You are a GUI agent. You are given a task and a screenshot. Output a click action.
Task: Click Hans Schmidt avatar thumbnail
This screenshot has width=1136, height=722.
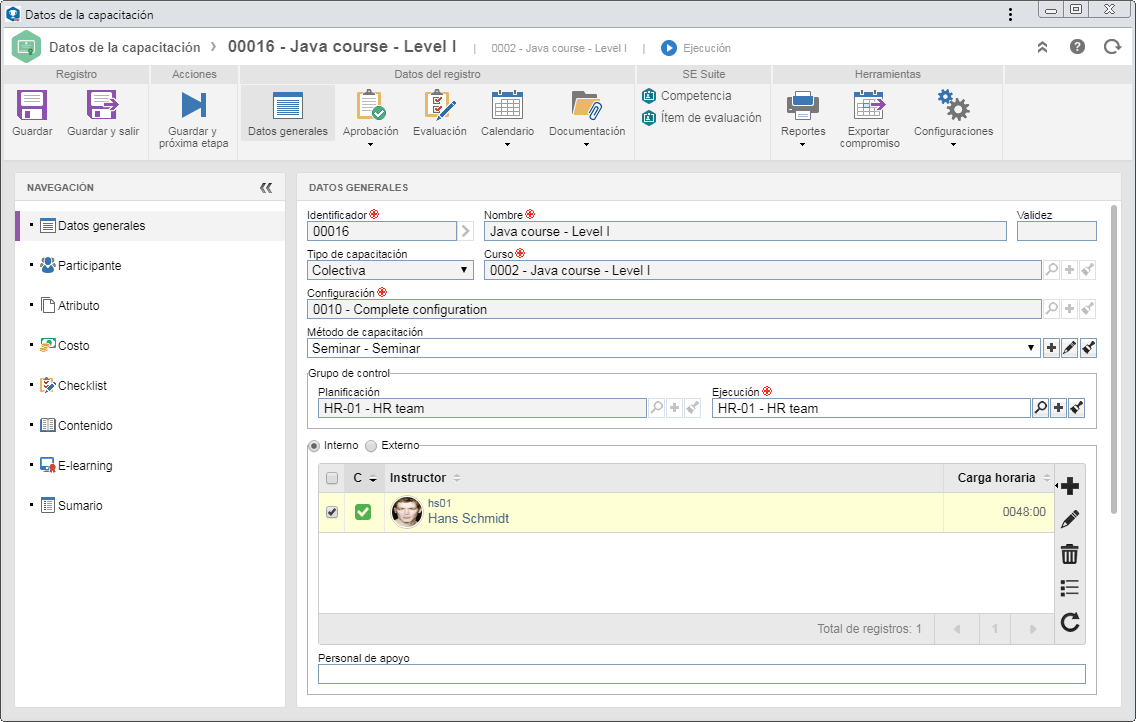coord(406,512)
